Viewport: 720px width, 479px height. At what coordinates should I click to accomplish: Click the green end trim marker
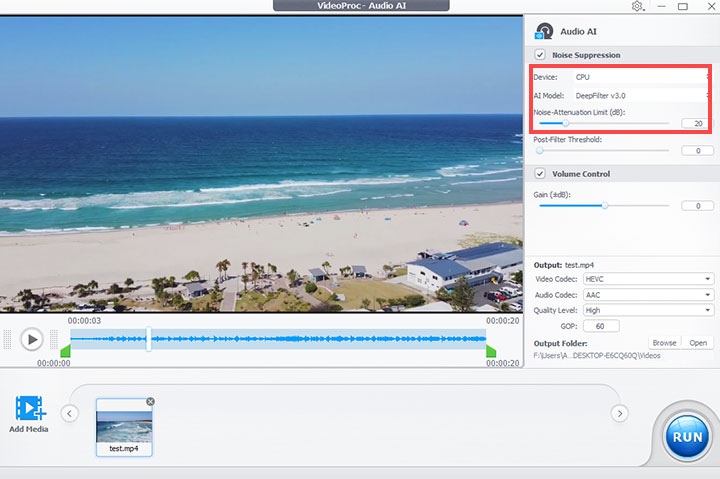[x=491, y=351]
